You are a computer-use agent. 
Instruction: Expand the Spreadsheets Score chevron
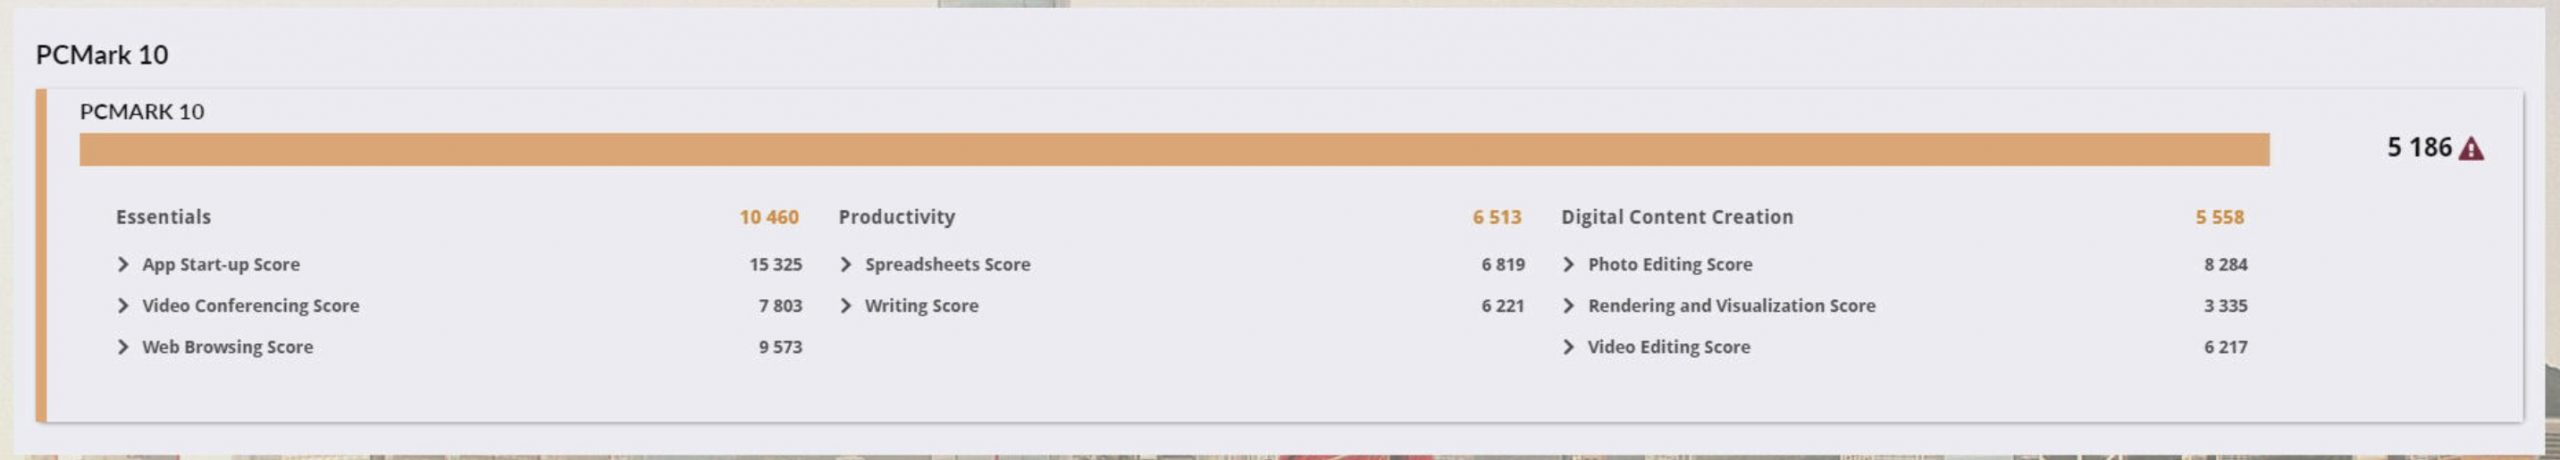tap(846, 264)
